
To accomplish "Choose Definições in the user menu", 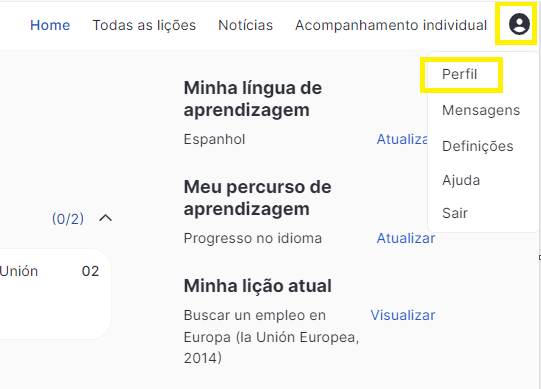I will click(x=478, y=146).
